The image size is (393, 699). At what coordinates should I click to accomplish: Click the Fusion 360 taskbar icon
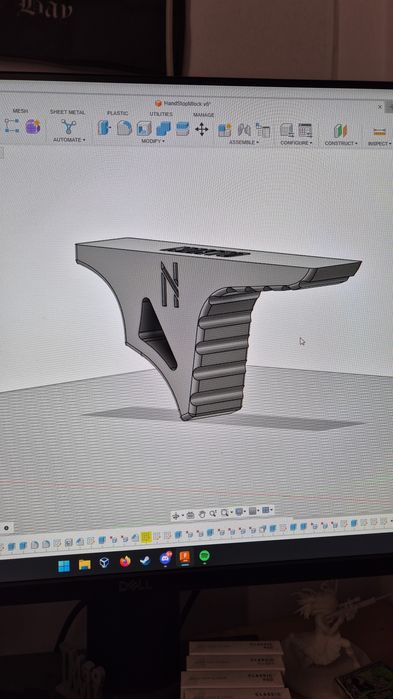point(184,557)
